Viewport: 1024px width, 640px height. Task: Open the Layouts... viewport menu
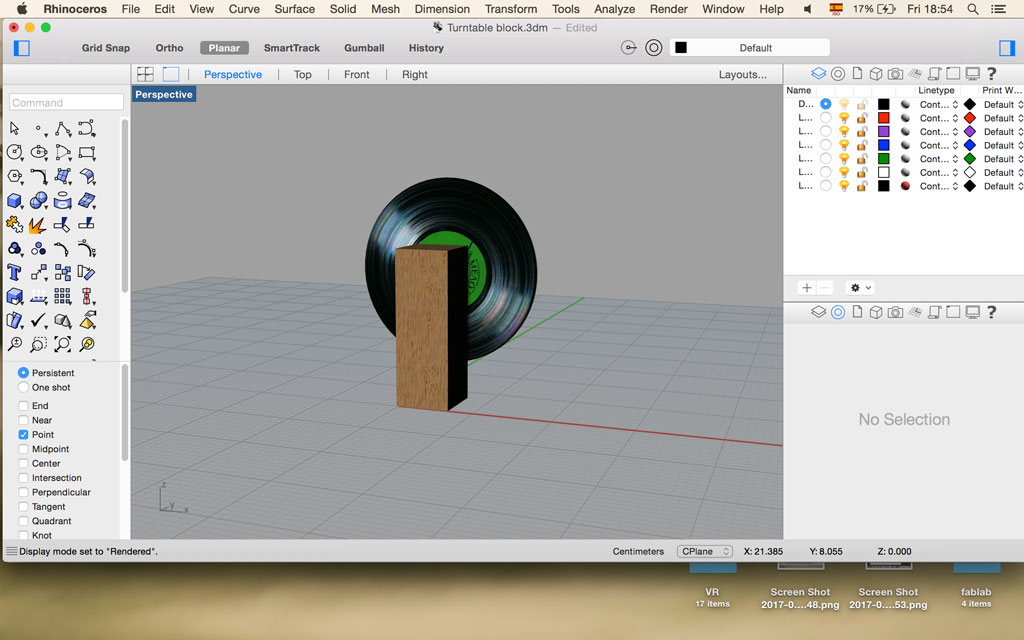(743, 74)
